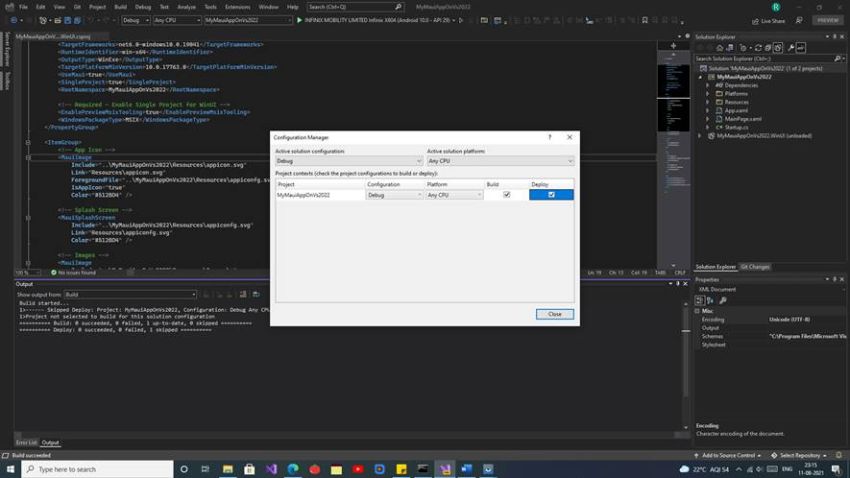Image resolution: width=850 pixels, height=478 pixels.
Task: Click the Live Share label
Action: tap(772, 21)
